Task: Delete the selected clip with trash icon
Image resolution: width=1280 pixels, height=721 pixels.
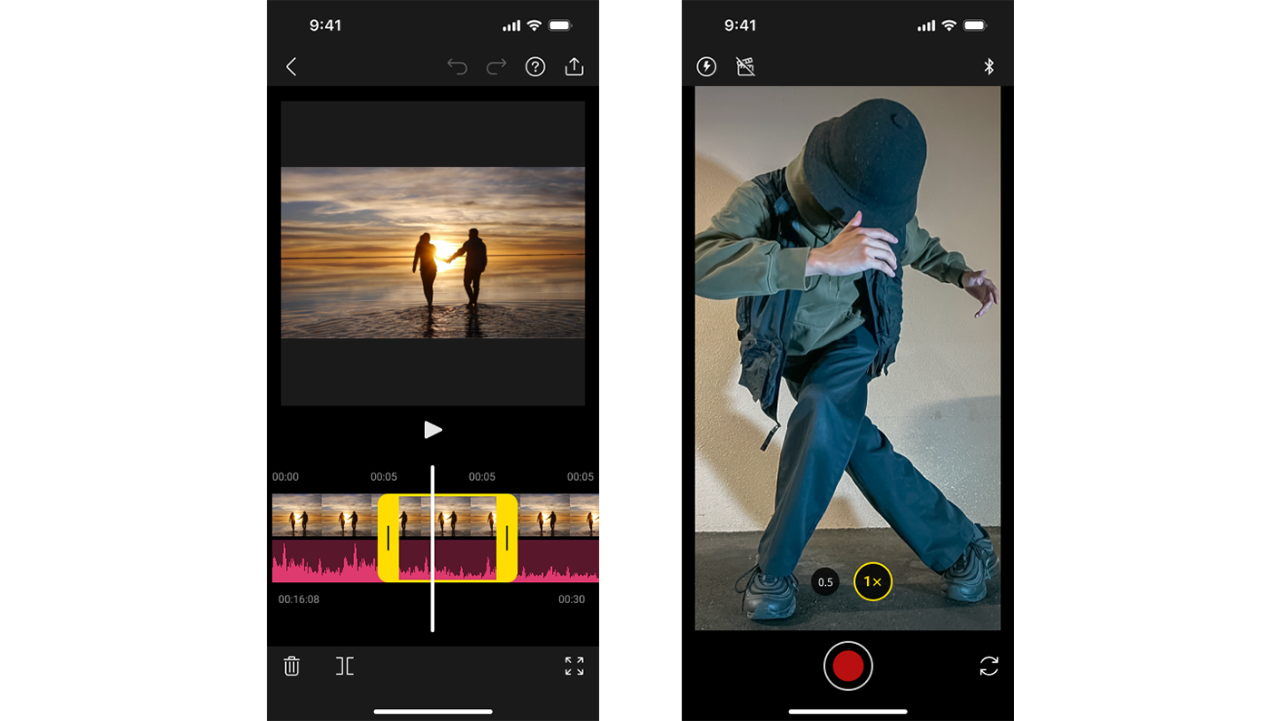Action: tap(292, 666)
